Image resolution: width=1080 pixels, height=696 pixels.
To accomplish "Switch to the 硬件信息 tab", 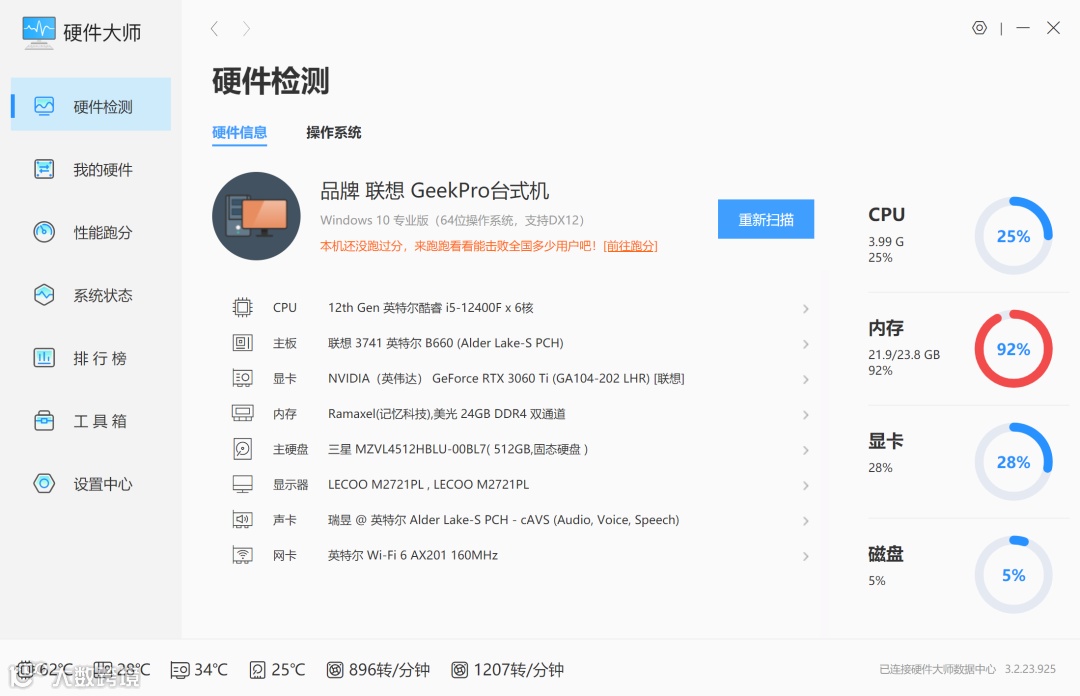I will [239, 132].
